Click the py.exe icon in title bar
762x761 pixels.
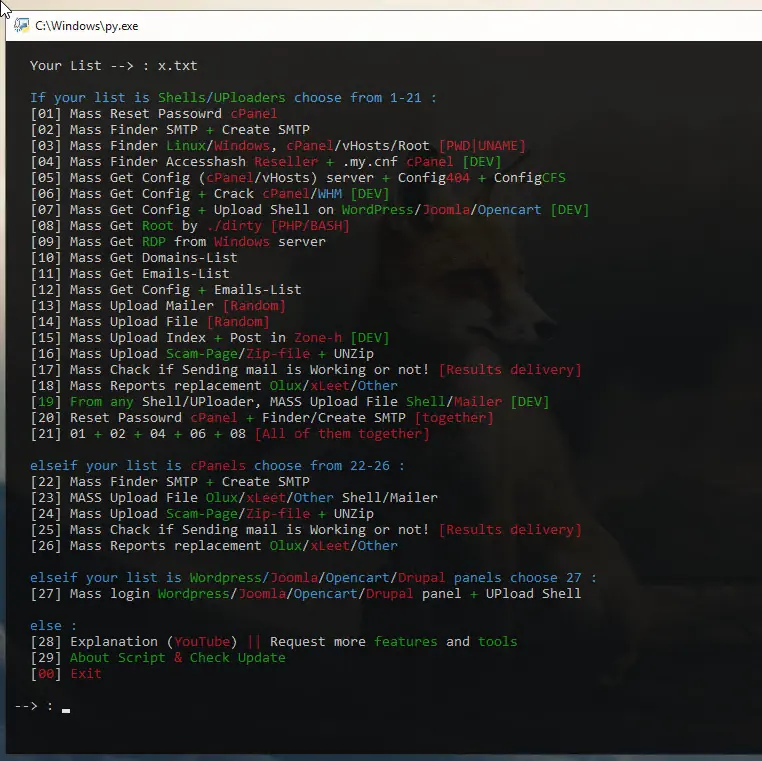[21, 25]
